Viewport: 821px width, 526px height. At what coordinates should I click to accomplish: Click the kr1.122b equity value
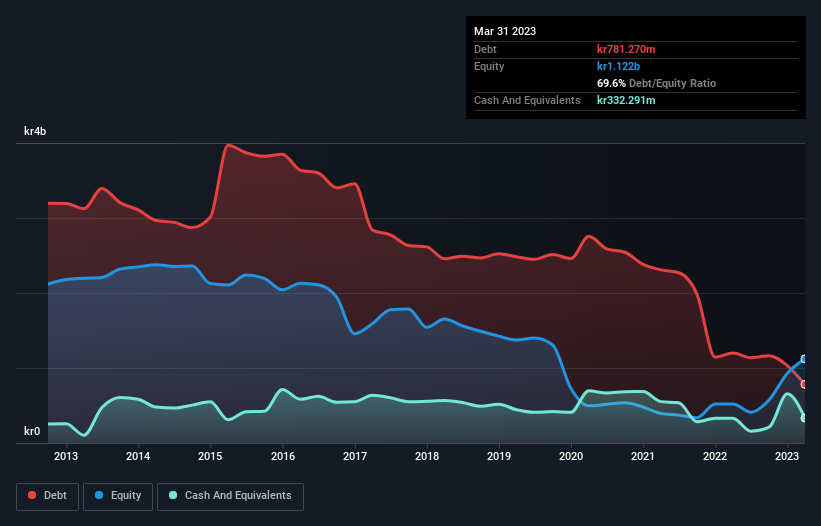[x=618, y=66]
